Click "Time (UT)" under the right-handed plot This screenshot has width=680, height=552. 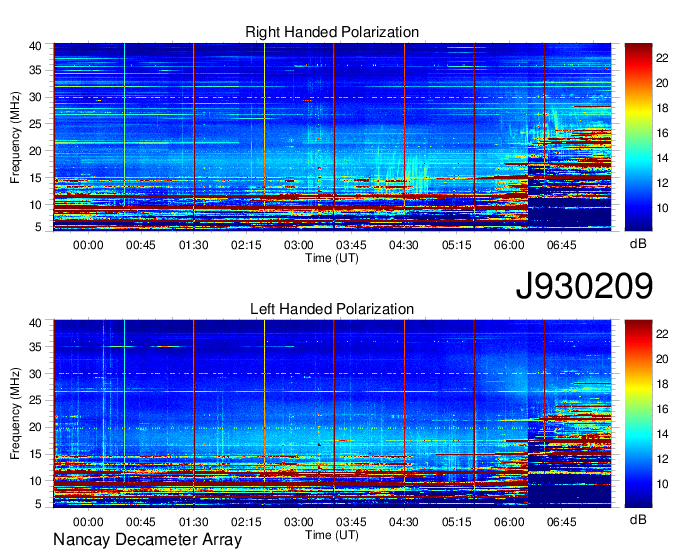point(332,258)
